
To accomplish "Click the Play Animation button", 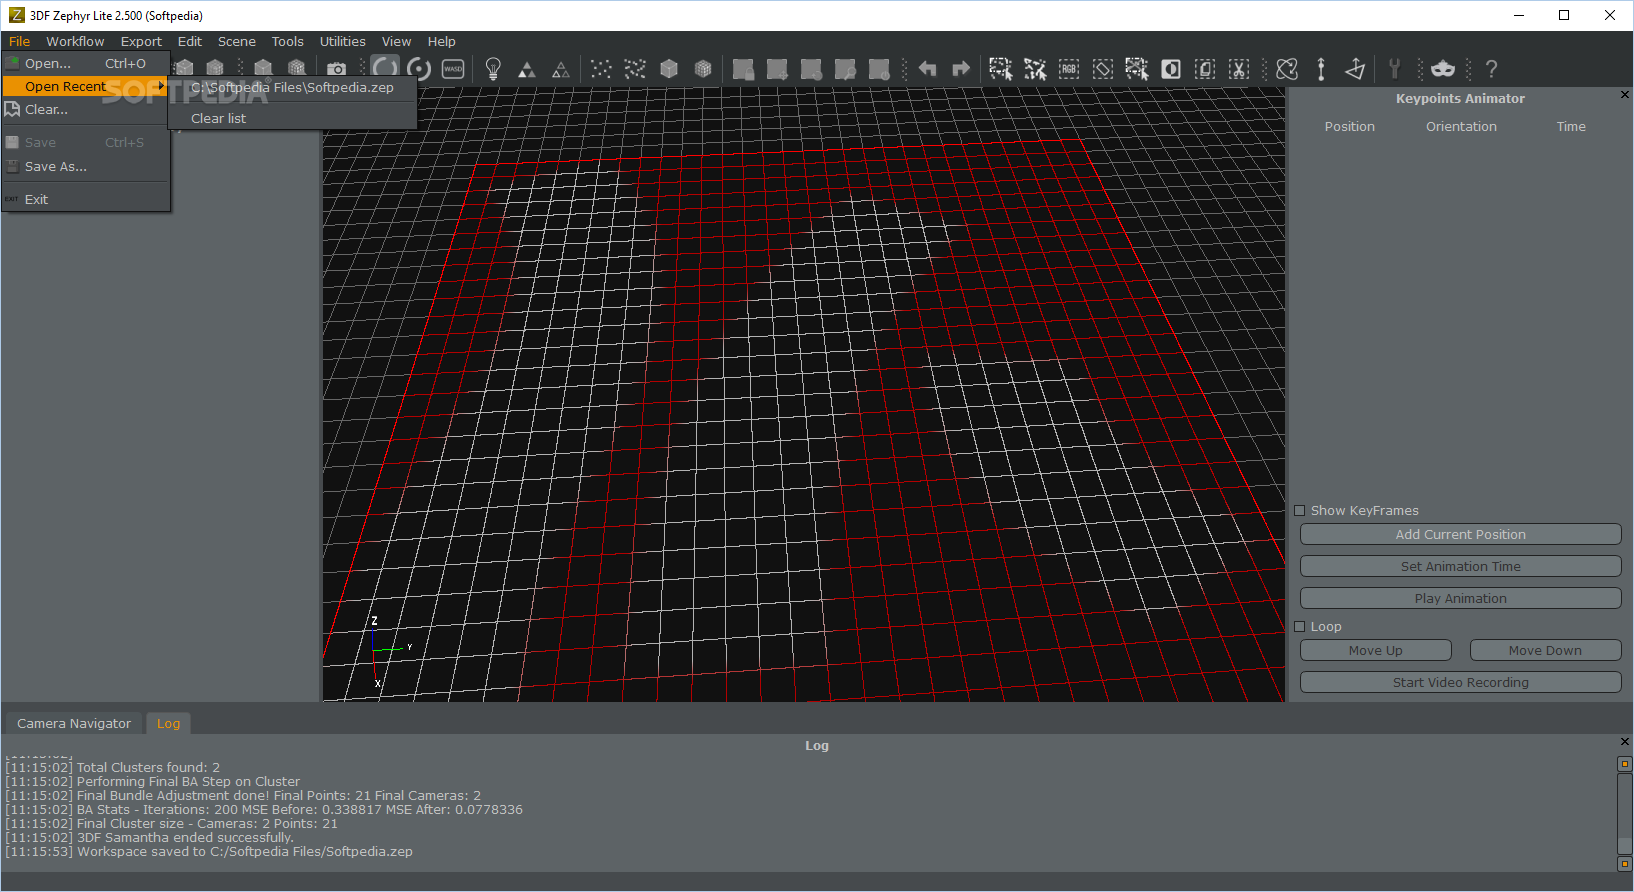I will pyautogui.click(x=1461, y=599).
